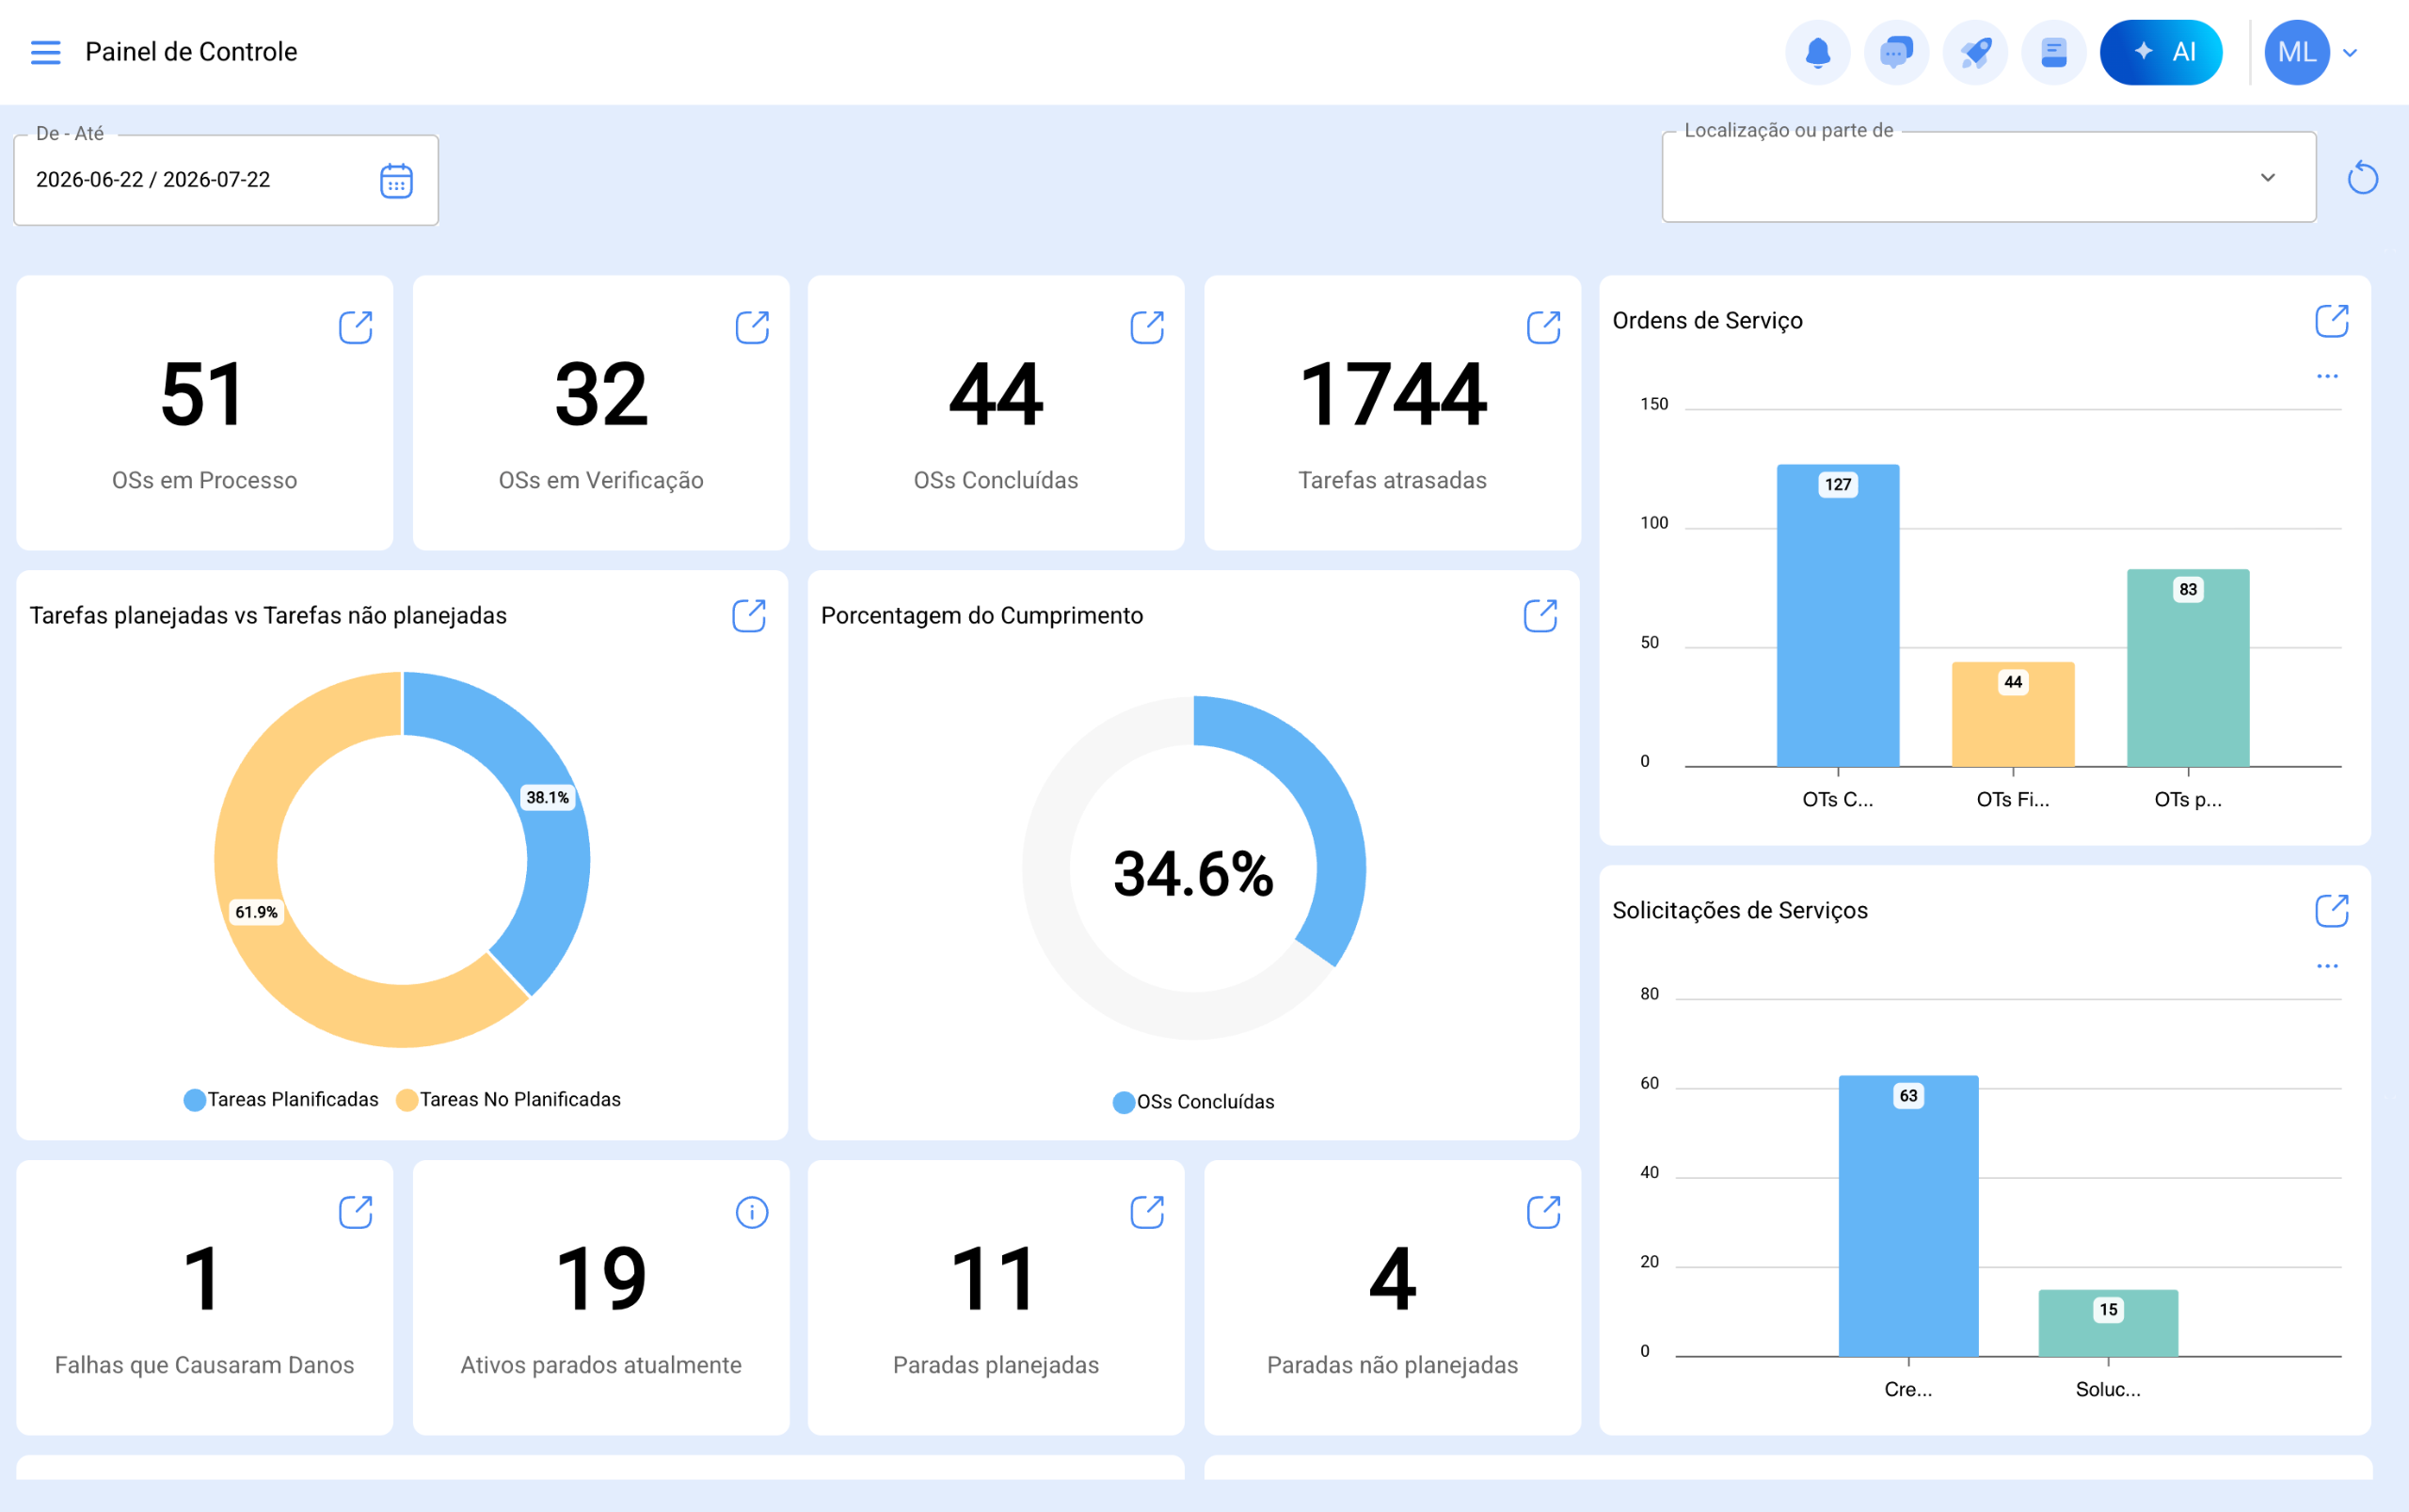Screen dimensions: 2409x1512
Task: Open the hamburger navigation menu
Action: tap(45, 52)
